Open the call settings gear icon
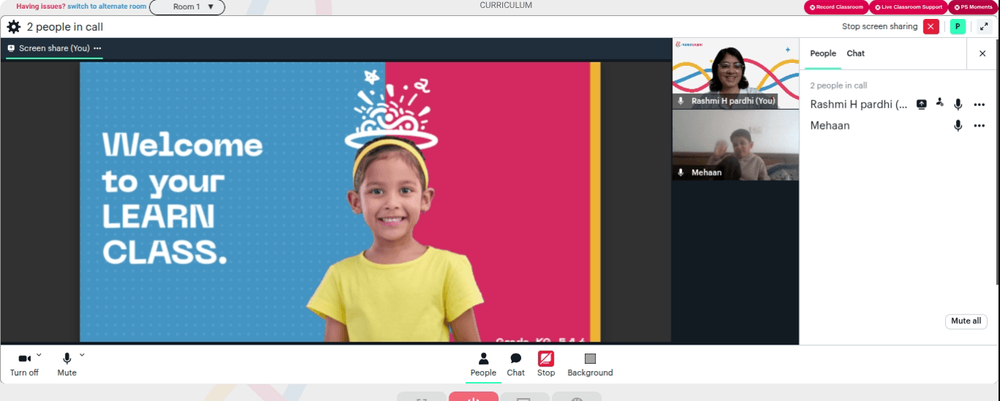Image resolution: width=1000 pixels, height=401 pixels. 13,27
